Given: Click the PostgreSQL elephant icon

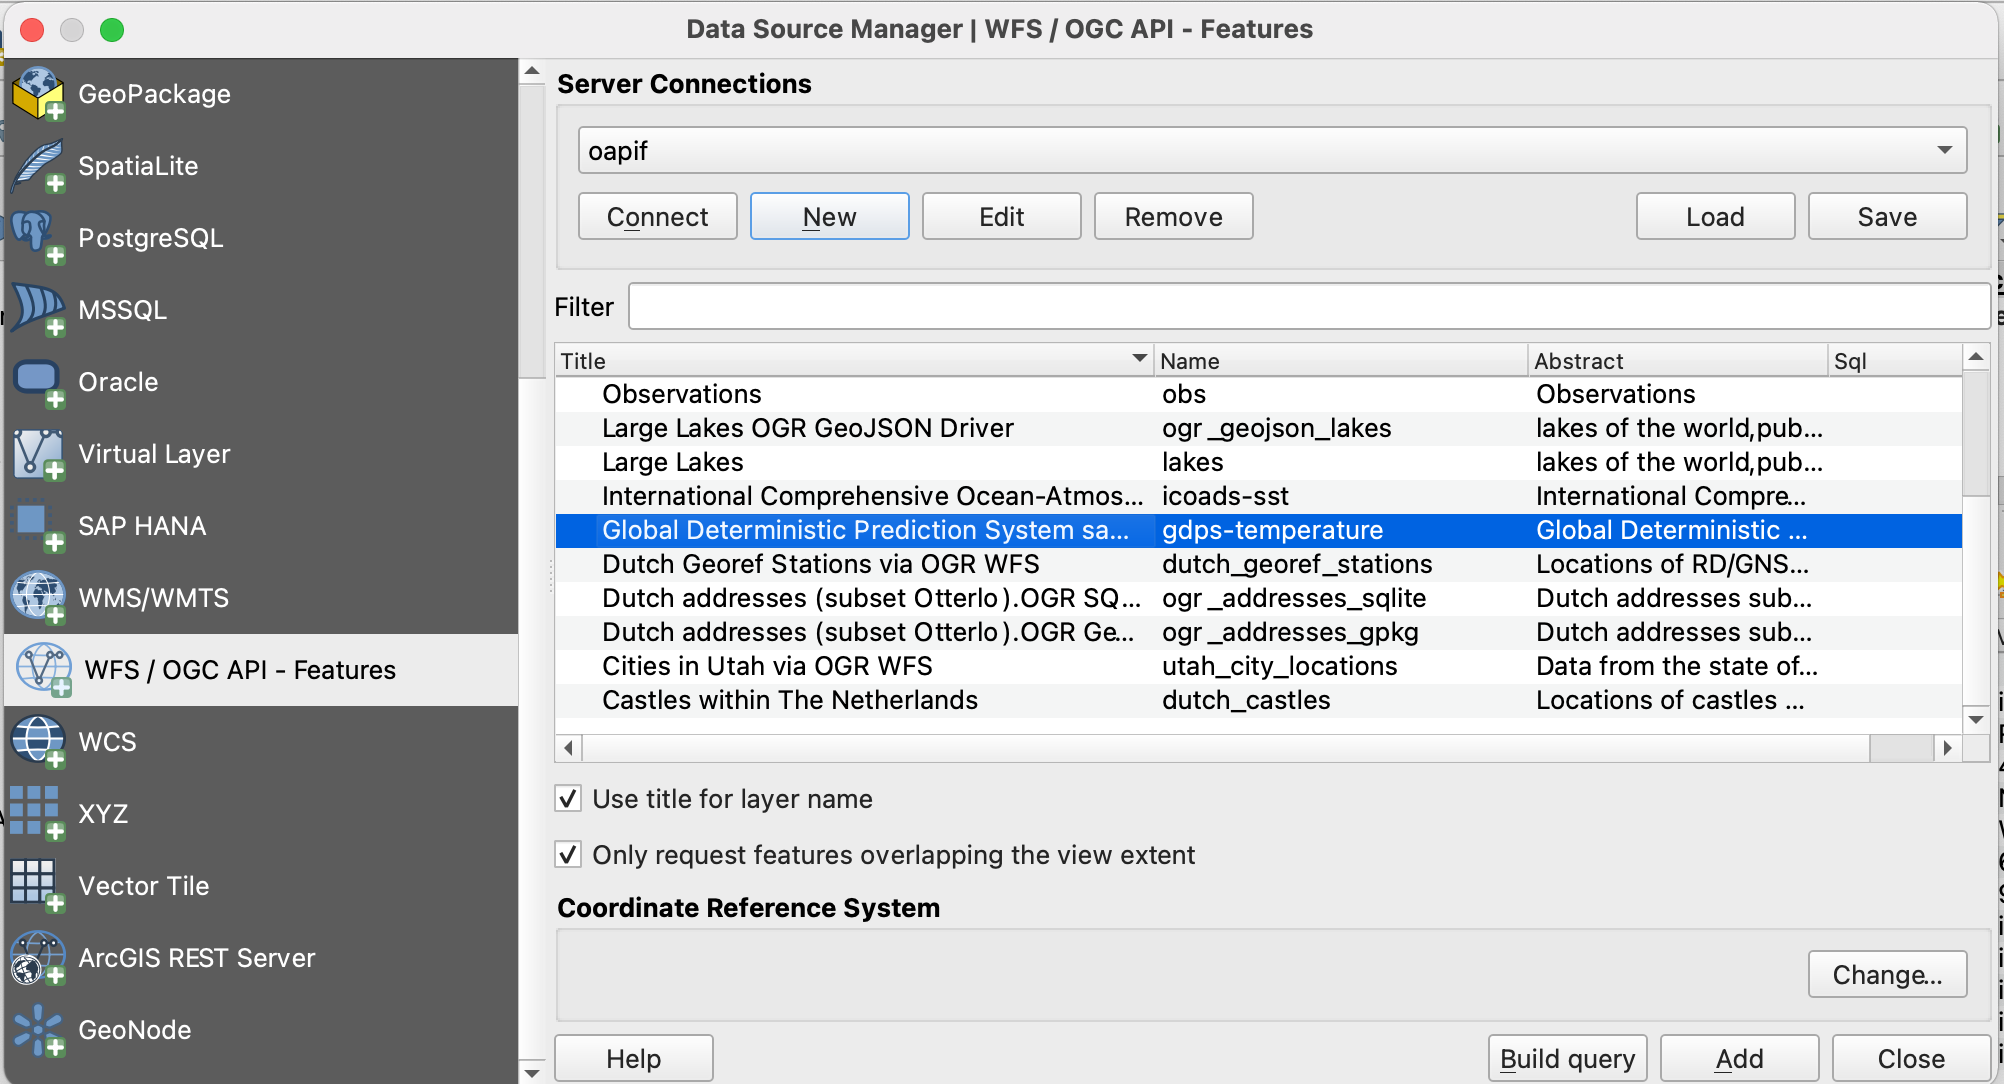Looking at the screenshot, I should point(38,238).
